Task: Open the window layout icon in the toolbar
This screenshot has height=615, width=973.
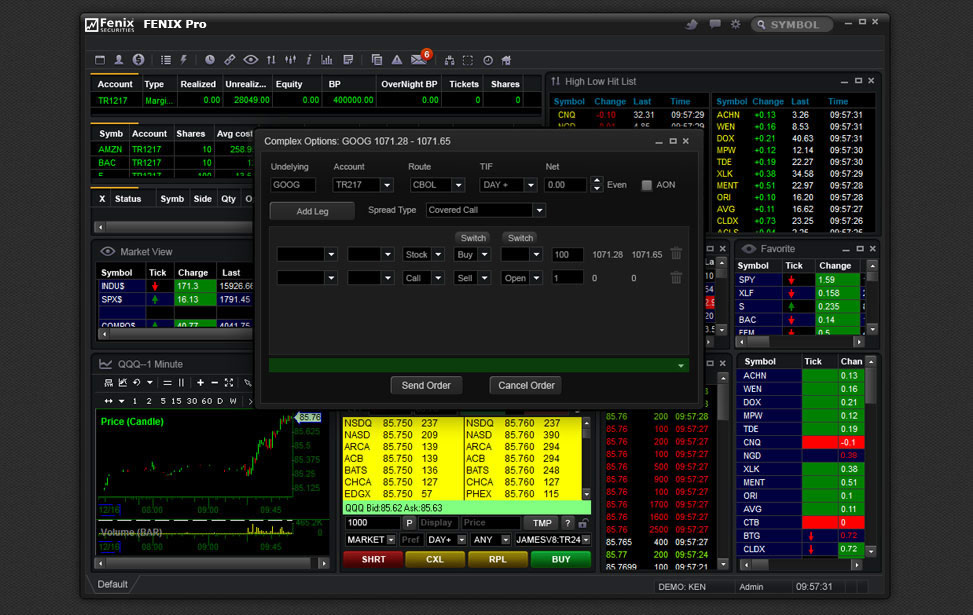Action: click(x=100, y=60)
